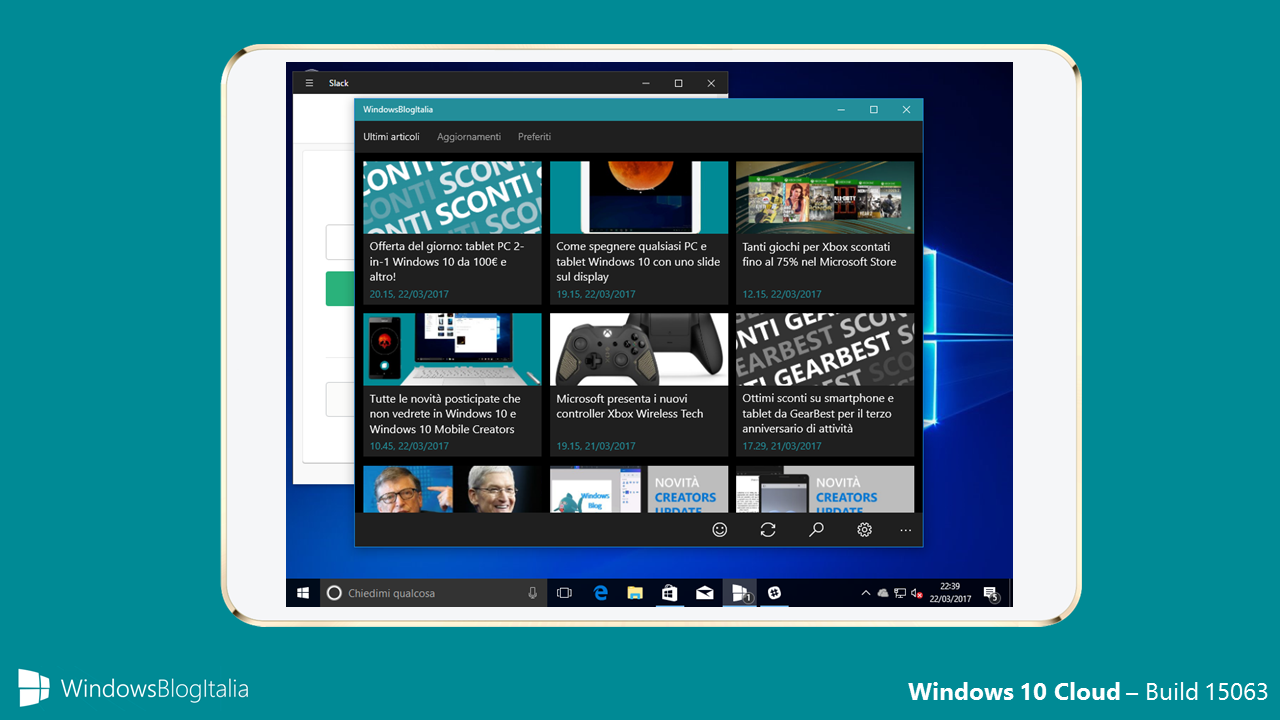Image resolution: width=1280 pixels, height=720 pixels.
Task: Open the Store from taskbar
Action: point(670,593)
